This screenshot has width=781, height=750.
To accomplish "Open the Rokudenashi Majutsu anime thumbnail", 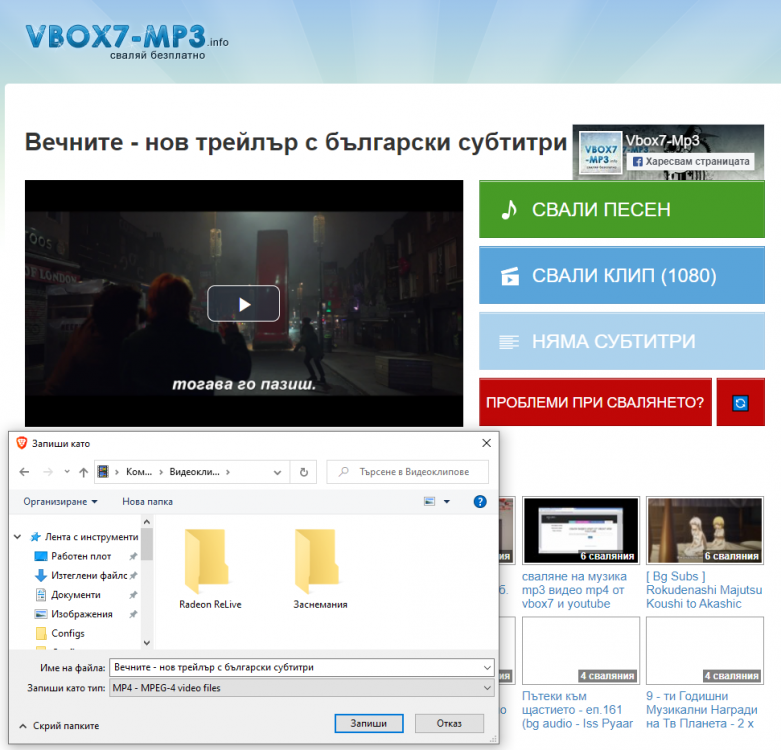I will [705, 530].
